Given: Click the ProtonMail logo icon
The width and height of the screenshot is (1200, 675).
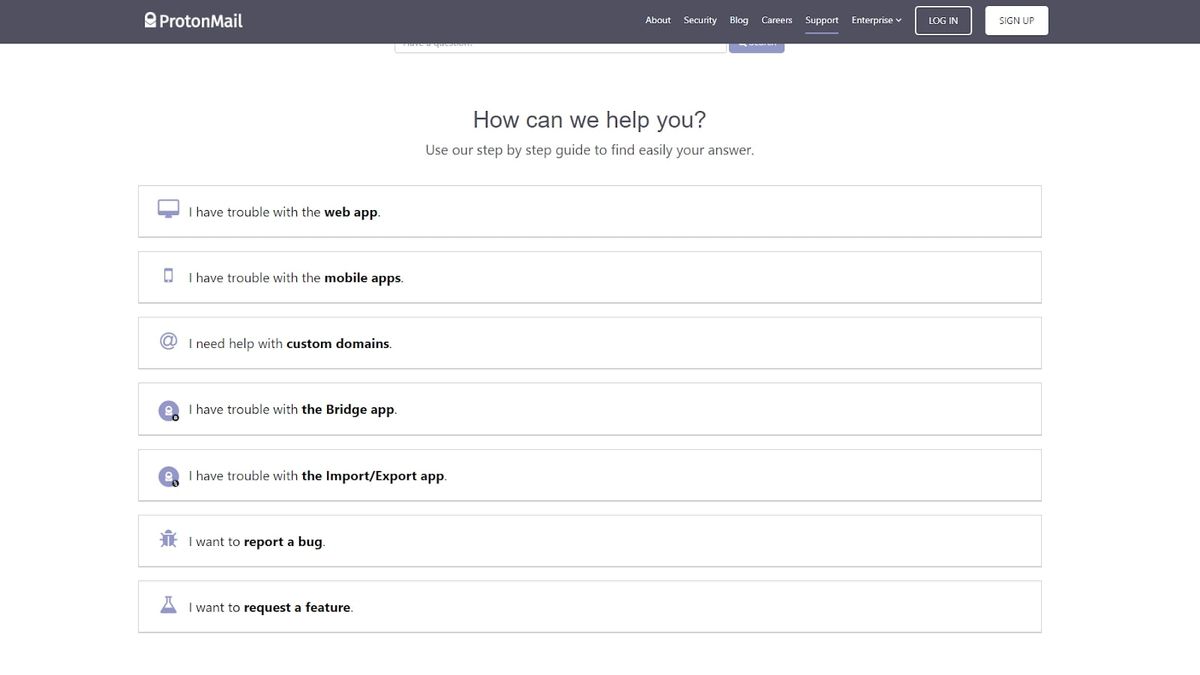Looking at the screenshot, I should [150, 19].
